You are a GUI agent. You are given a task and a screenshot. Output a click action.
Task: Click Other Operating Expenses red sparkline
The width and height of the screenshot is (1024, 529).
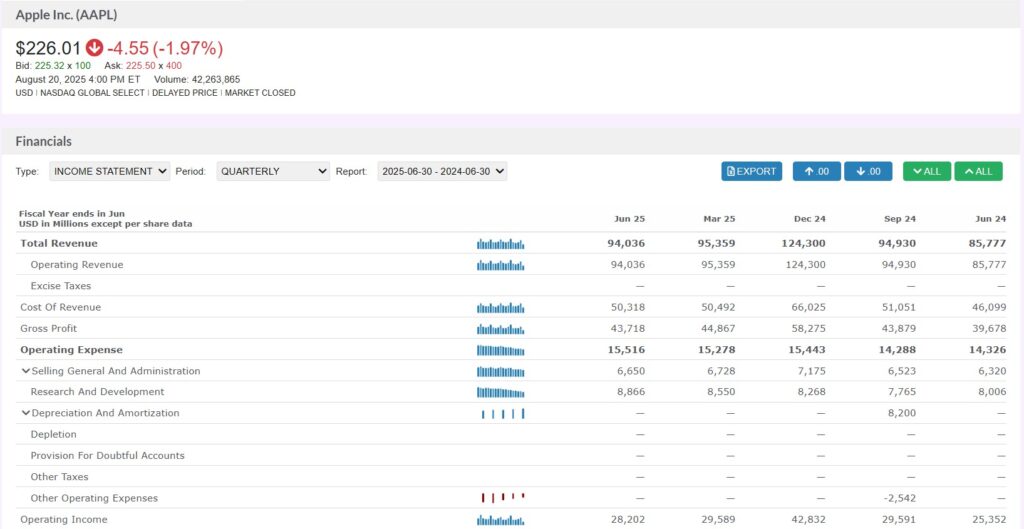[503, 498]
